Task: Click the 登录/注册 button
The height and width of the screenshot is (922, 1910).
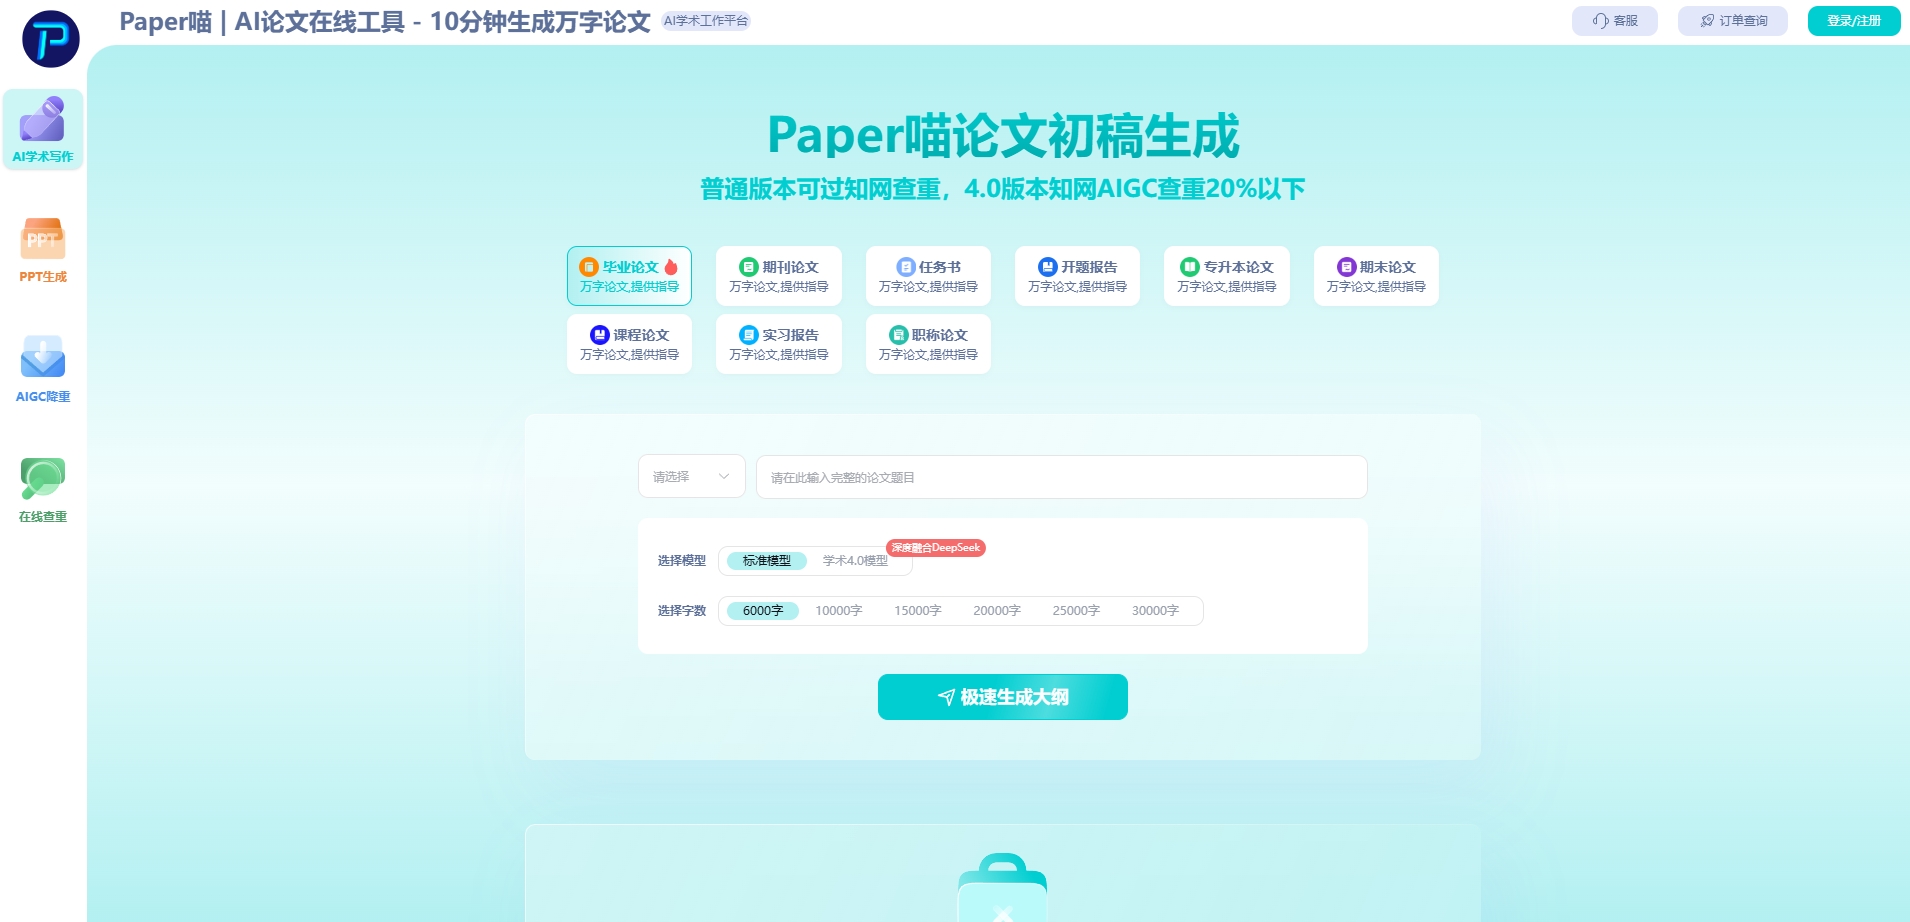Action: pyautogui.click(x=1854, y=21)
